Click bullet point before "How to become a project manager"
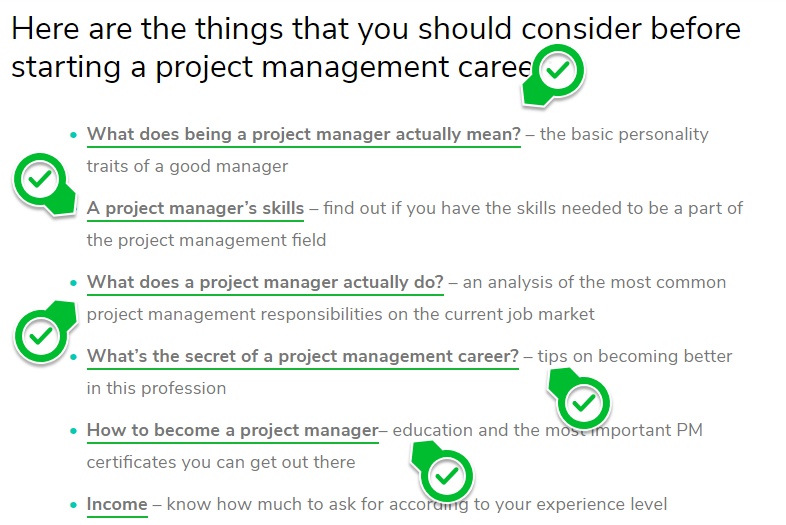This screenshot has width=786, height=525. [73, 431]
